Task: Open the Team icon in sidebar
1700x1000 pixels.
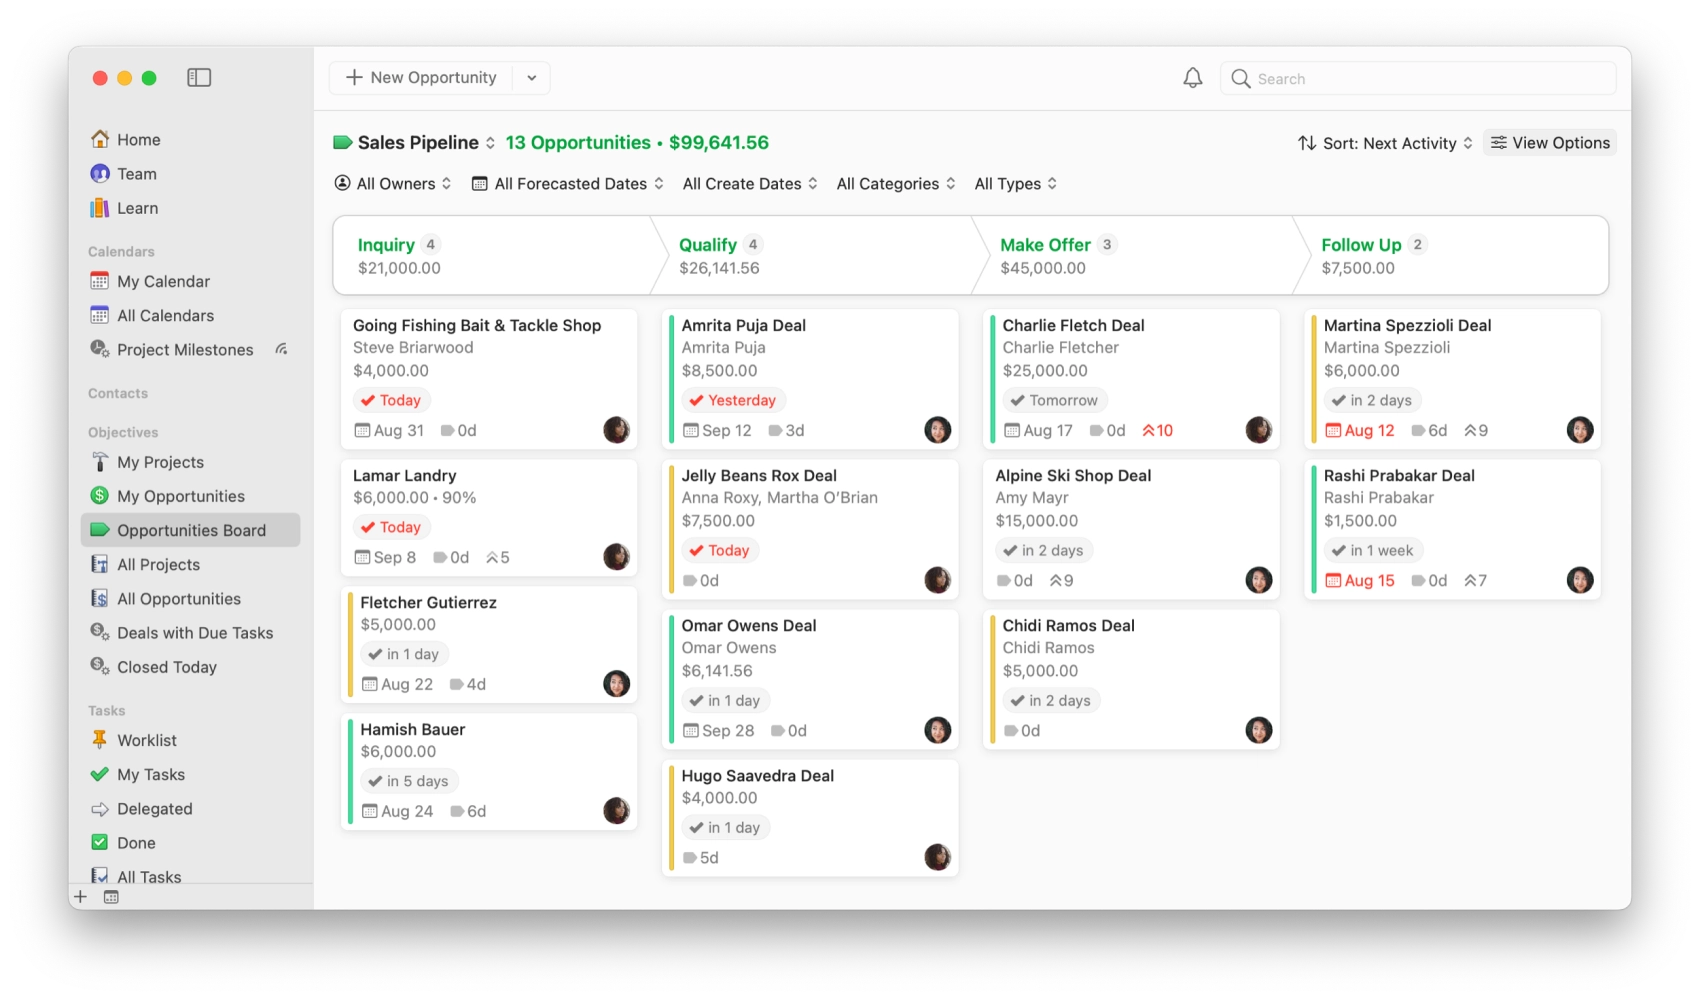Action: pos(100,173)
